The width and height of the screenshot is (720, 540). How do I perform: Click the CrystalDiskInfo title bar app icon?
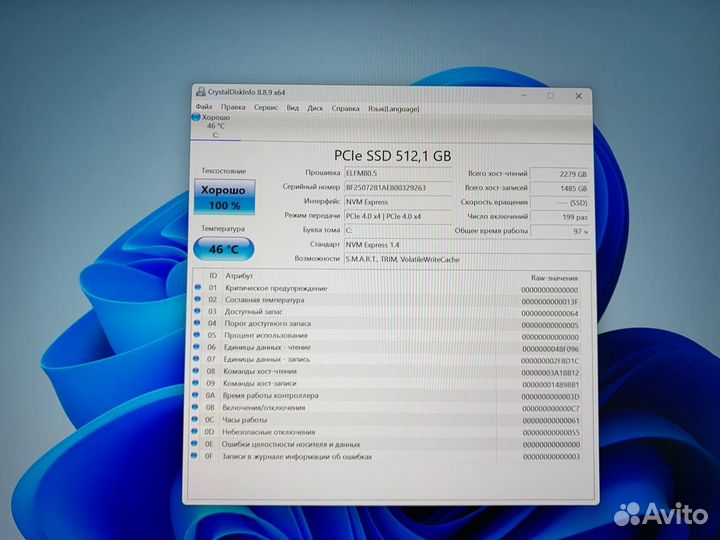(200, 91)
